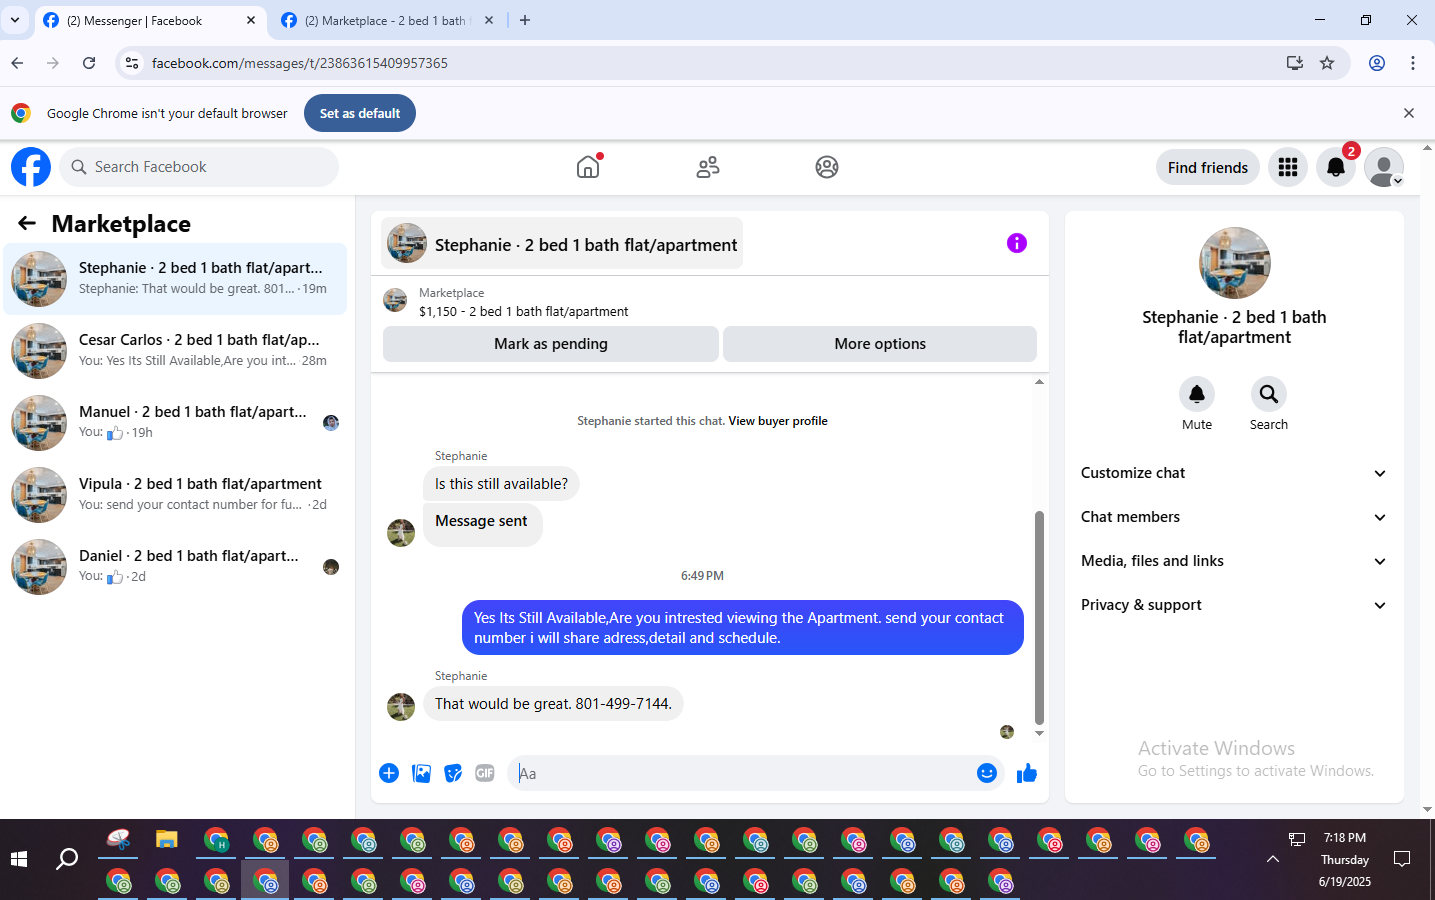Click Mark as pending button

(551, 344)
